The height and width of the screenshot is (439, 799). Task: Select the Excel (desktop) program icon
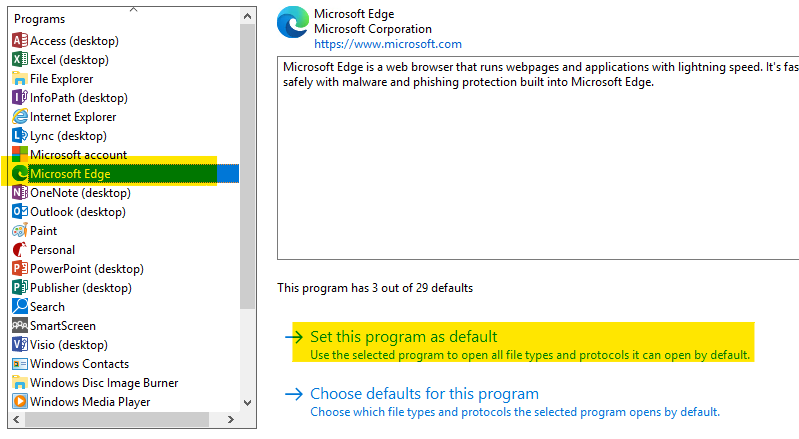tap(19, 60)
